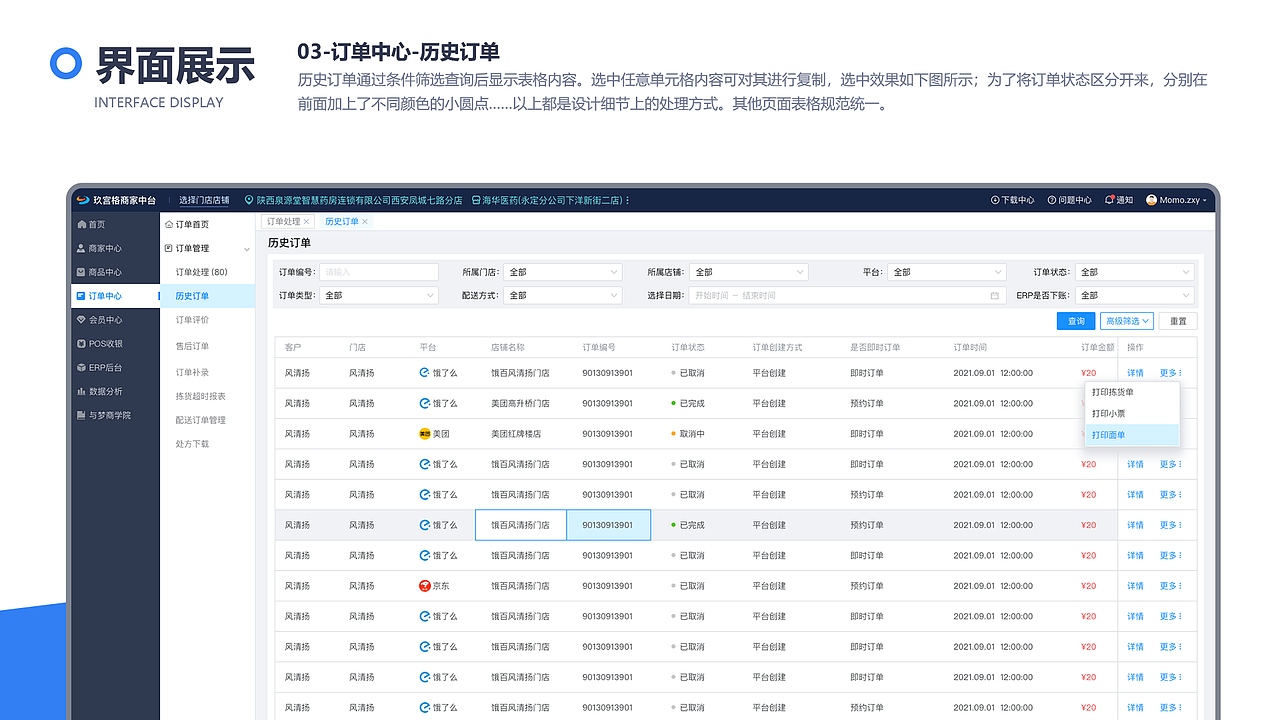Viewport: 1280px width, 720px height.
Task: Click the calendar icon in 选择日期 field
Action: click(x=994, y=296)
